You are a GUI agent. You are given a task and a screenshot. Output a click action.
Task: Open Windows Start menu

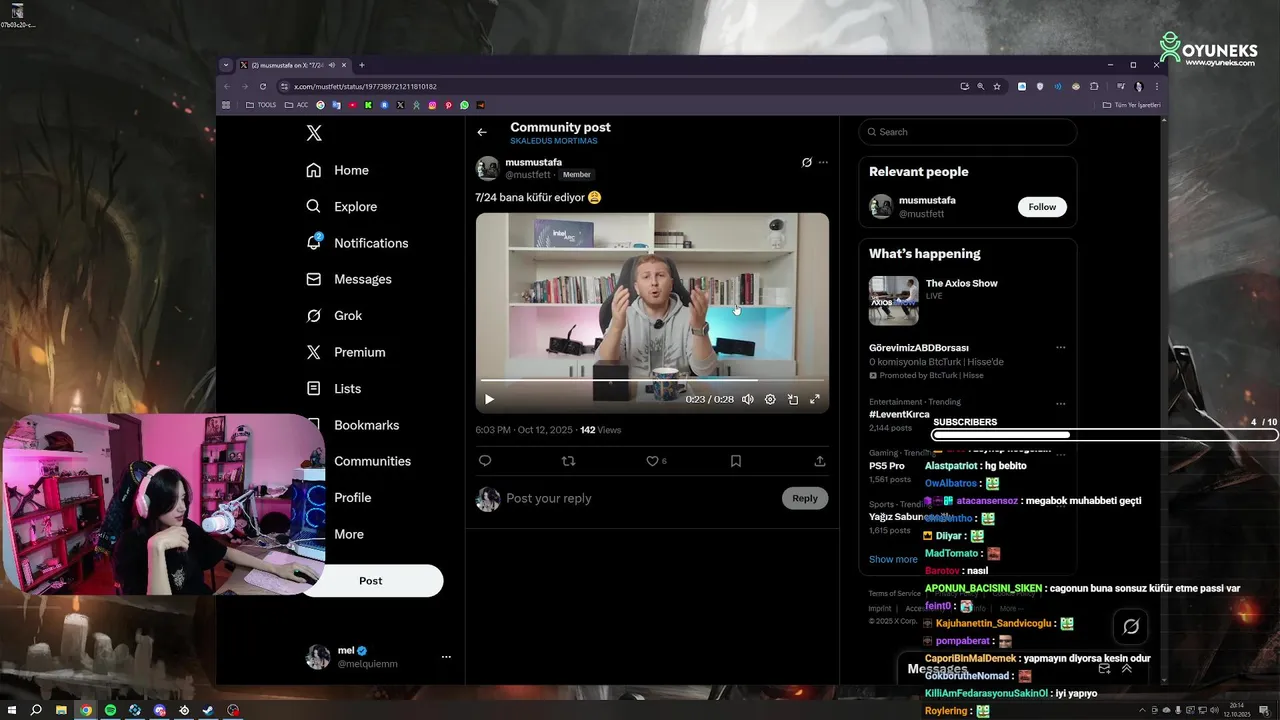coord(12,710)
